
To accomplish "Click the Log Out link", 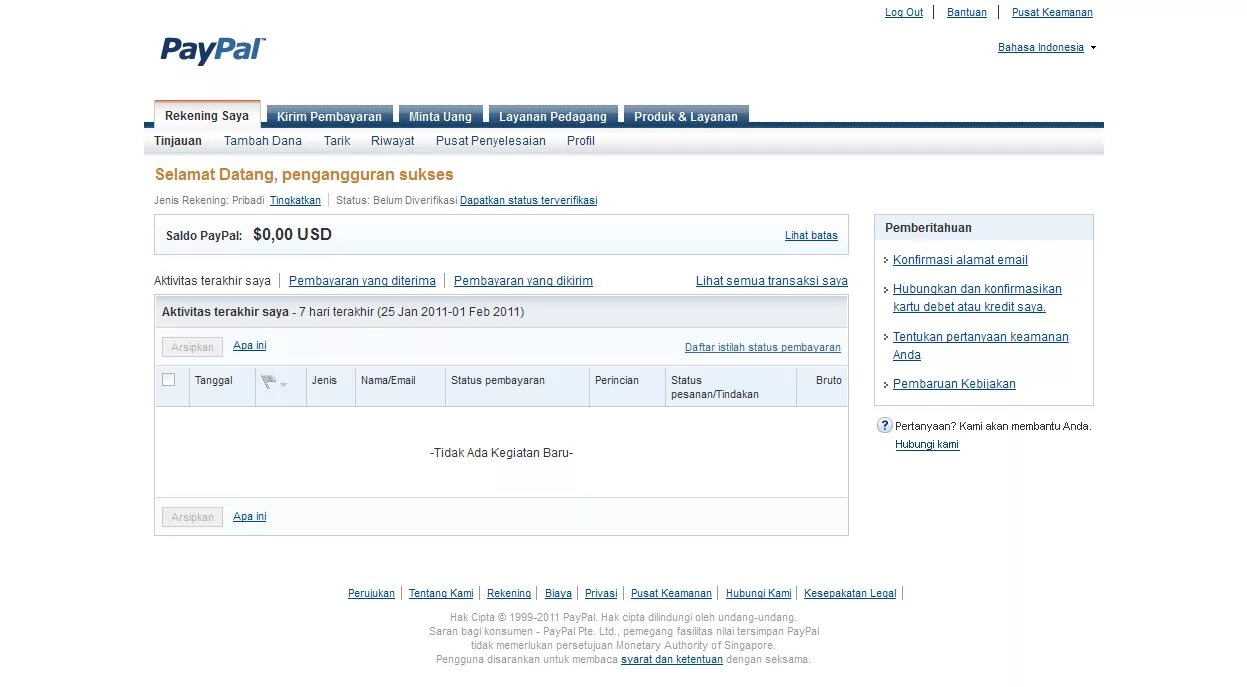I will (x=904, y=12).
